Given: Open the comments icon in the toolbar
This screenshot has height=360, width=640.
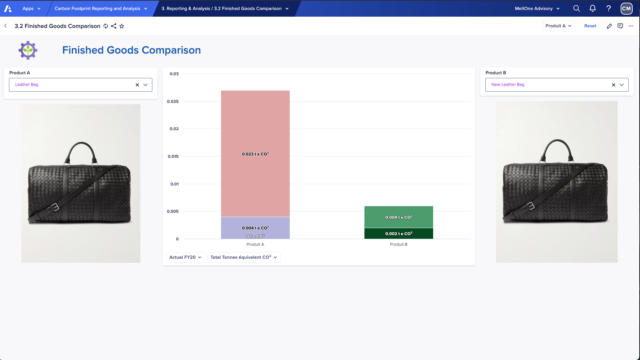Looking at the screenshot, I should click(620, 26).
